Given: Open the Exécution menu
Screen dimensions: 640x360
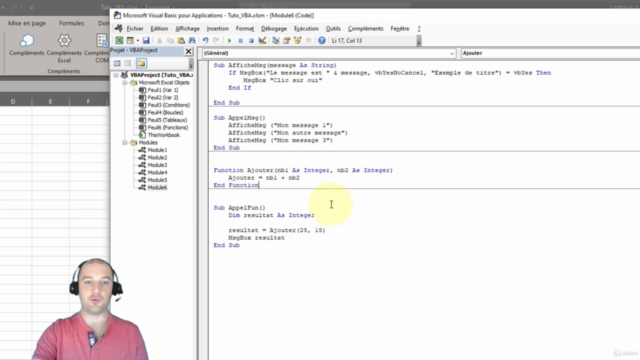Looking at the screenshot, I should (x=306, y=29).
